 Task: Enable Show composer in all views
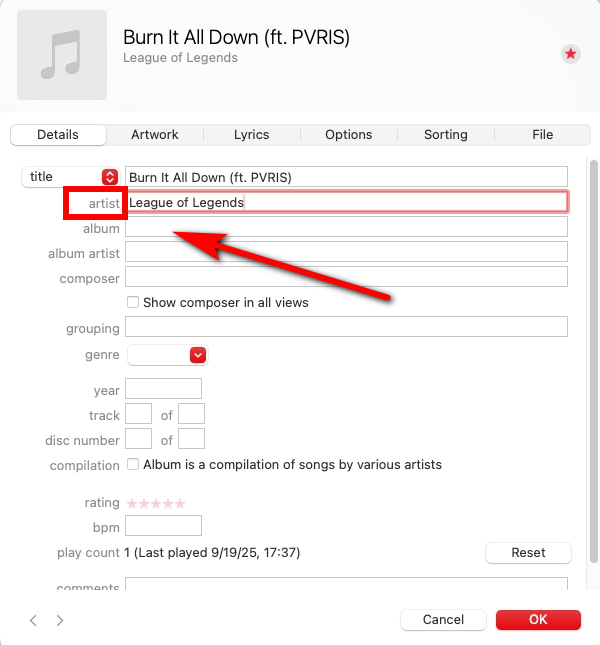tap(133, 302)
